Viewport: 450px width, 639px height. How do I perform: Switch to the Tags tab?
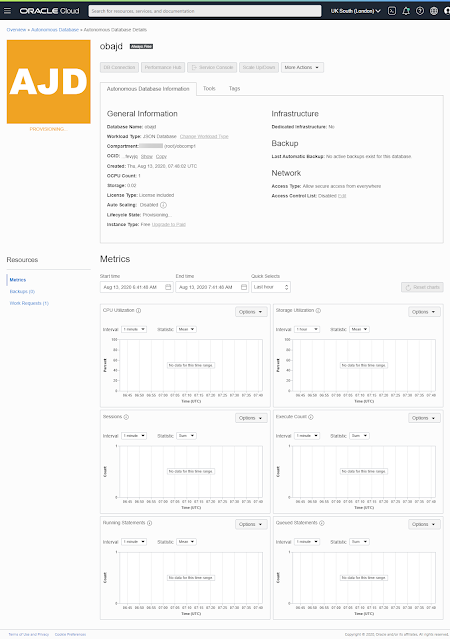234,88
